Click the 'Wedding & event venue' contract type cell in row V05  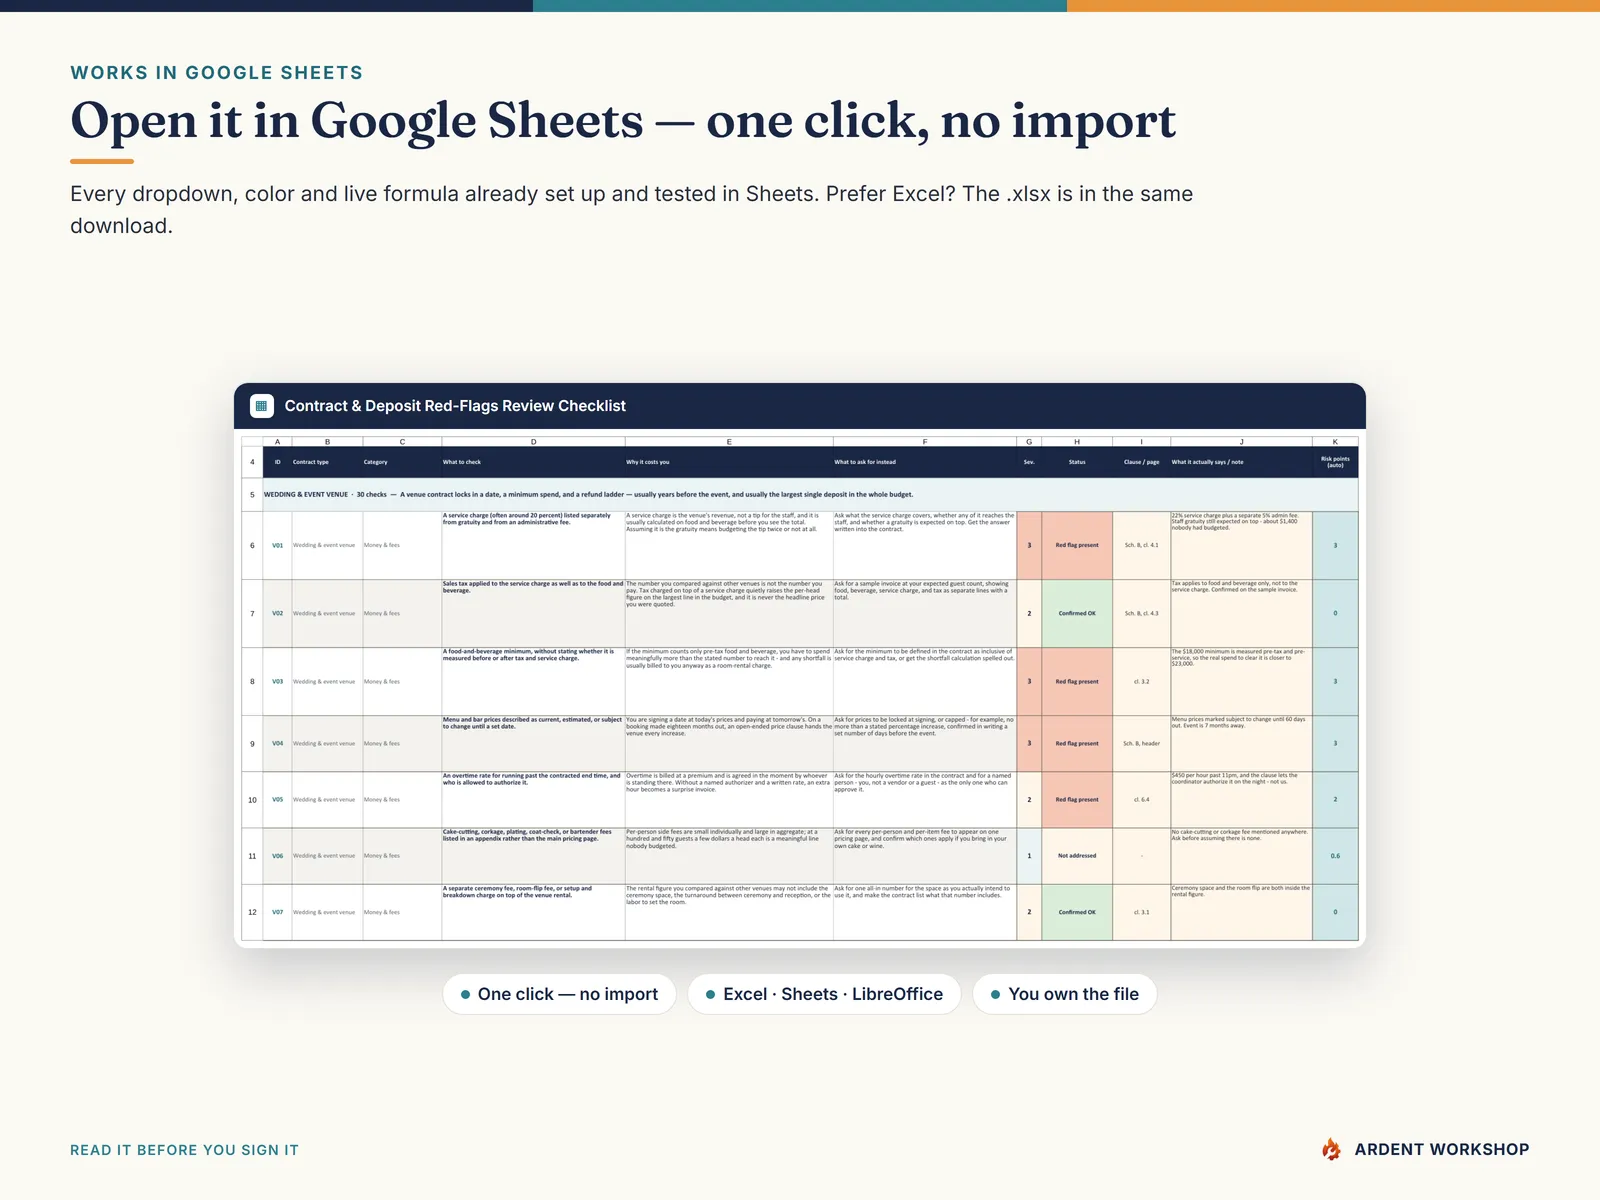point(327,800)
